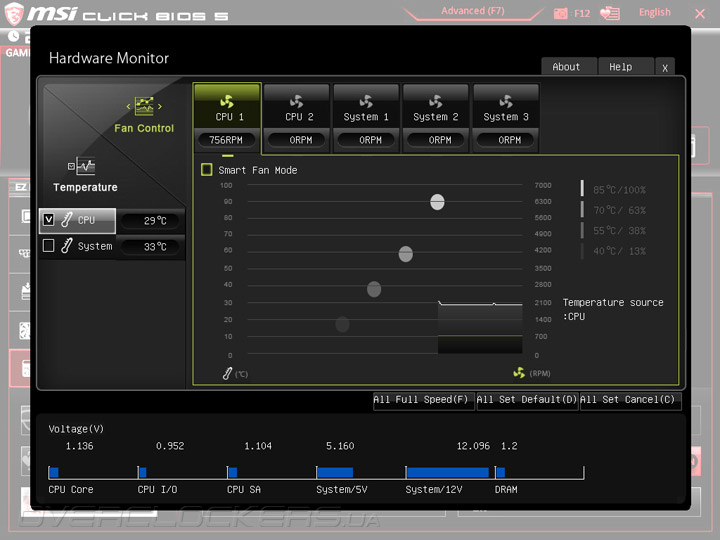Uncheck the CPU temperature checkbox

click(49, 219)
